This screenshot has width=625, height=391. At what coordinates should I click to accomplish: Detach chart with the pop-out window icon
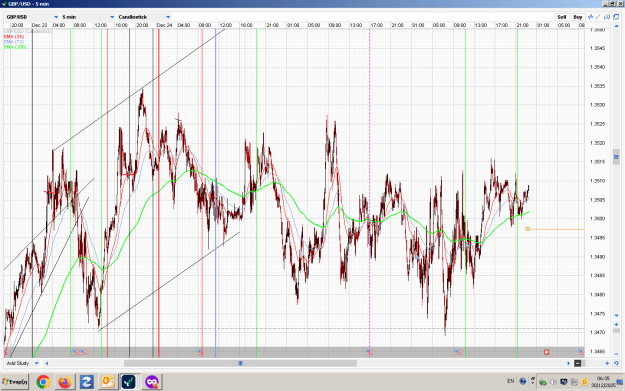click(x=616, y=17)
